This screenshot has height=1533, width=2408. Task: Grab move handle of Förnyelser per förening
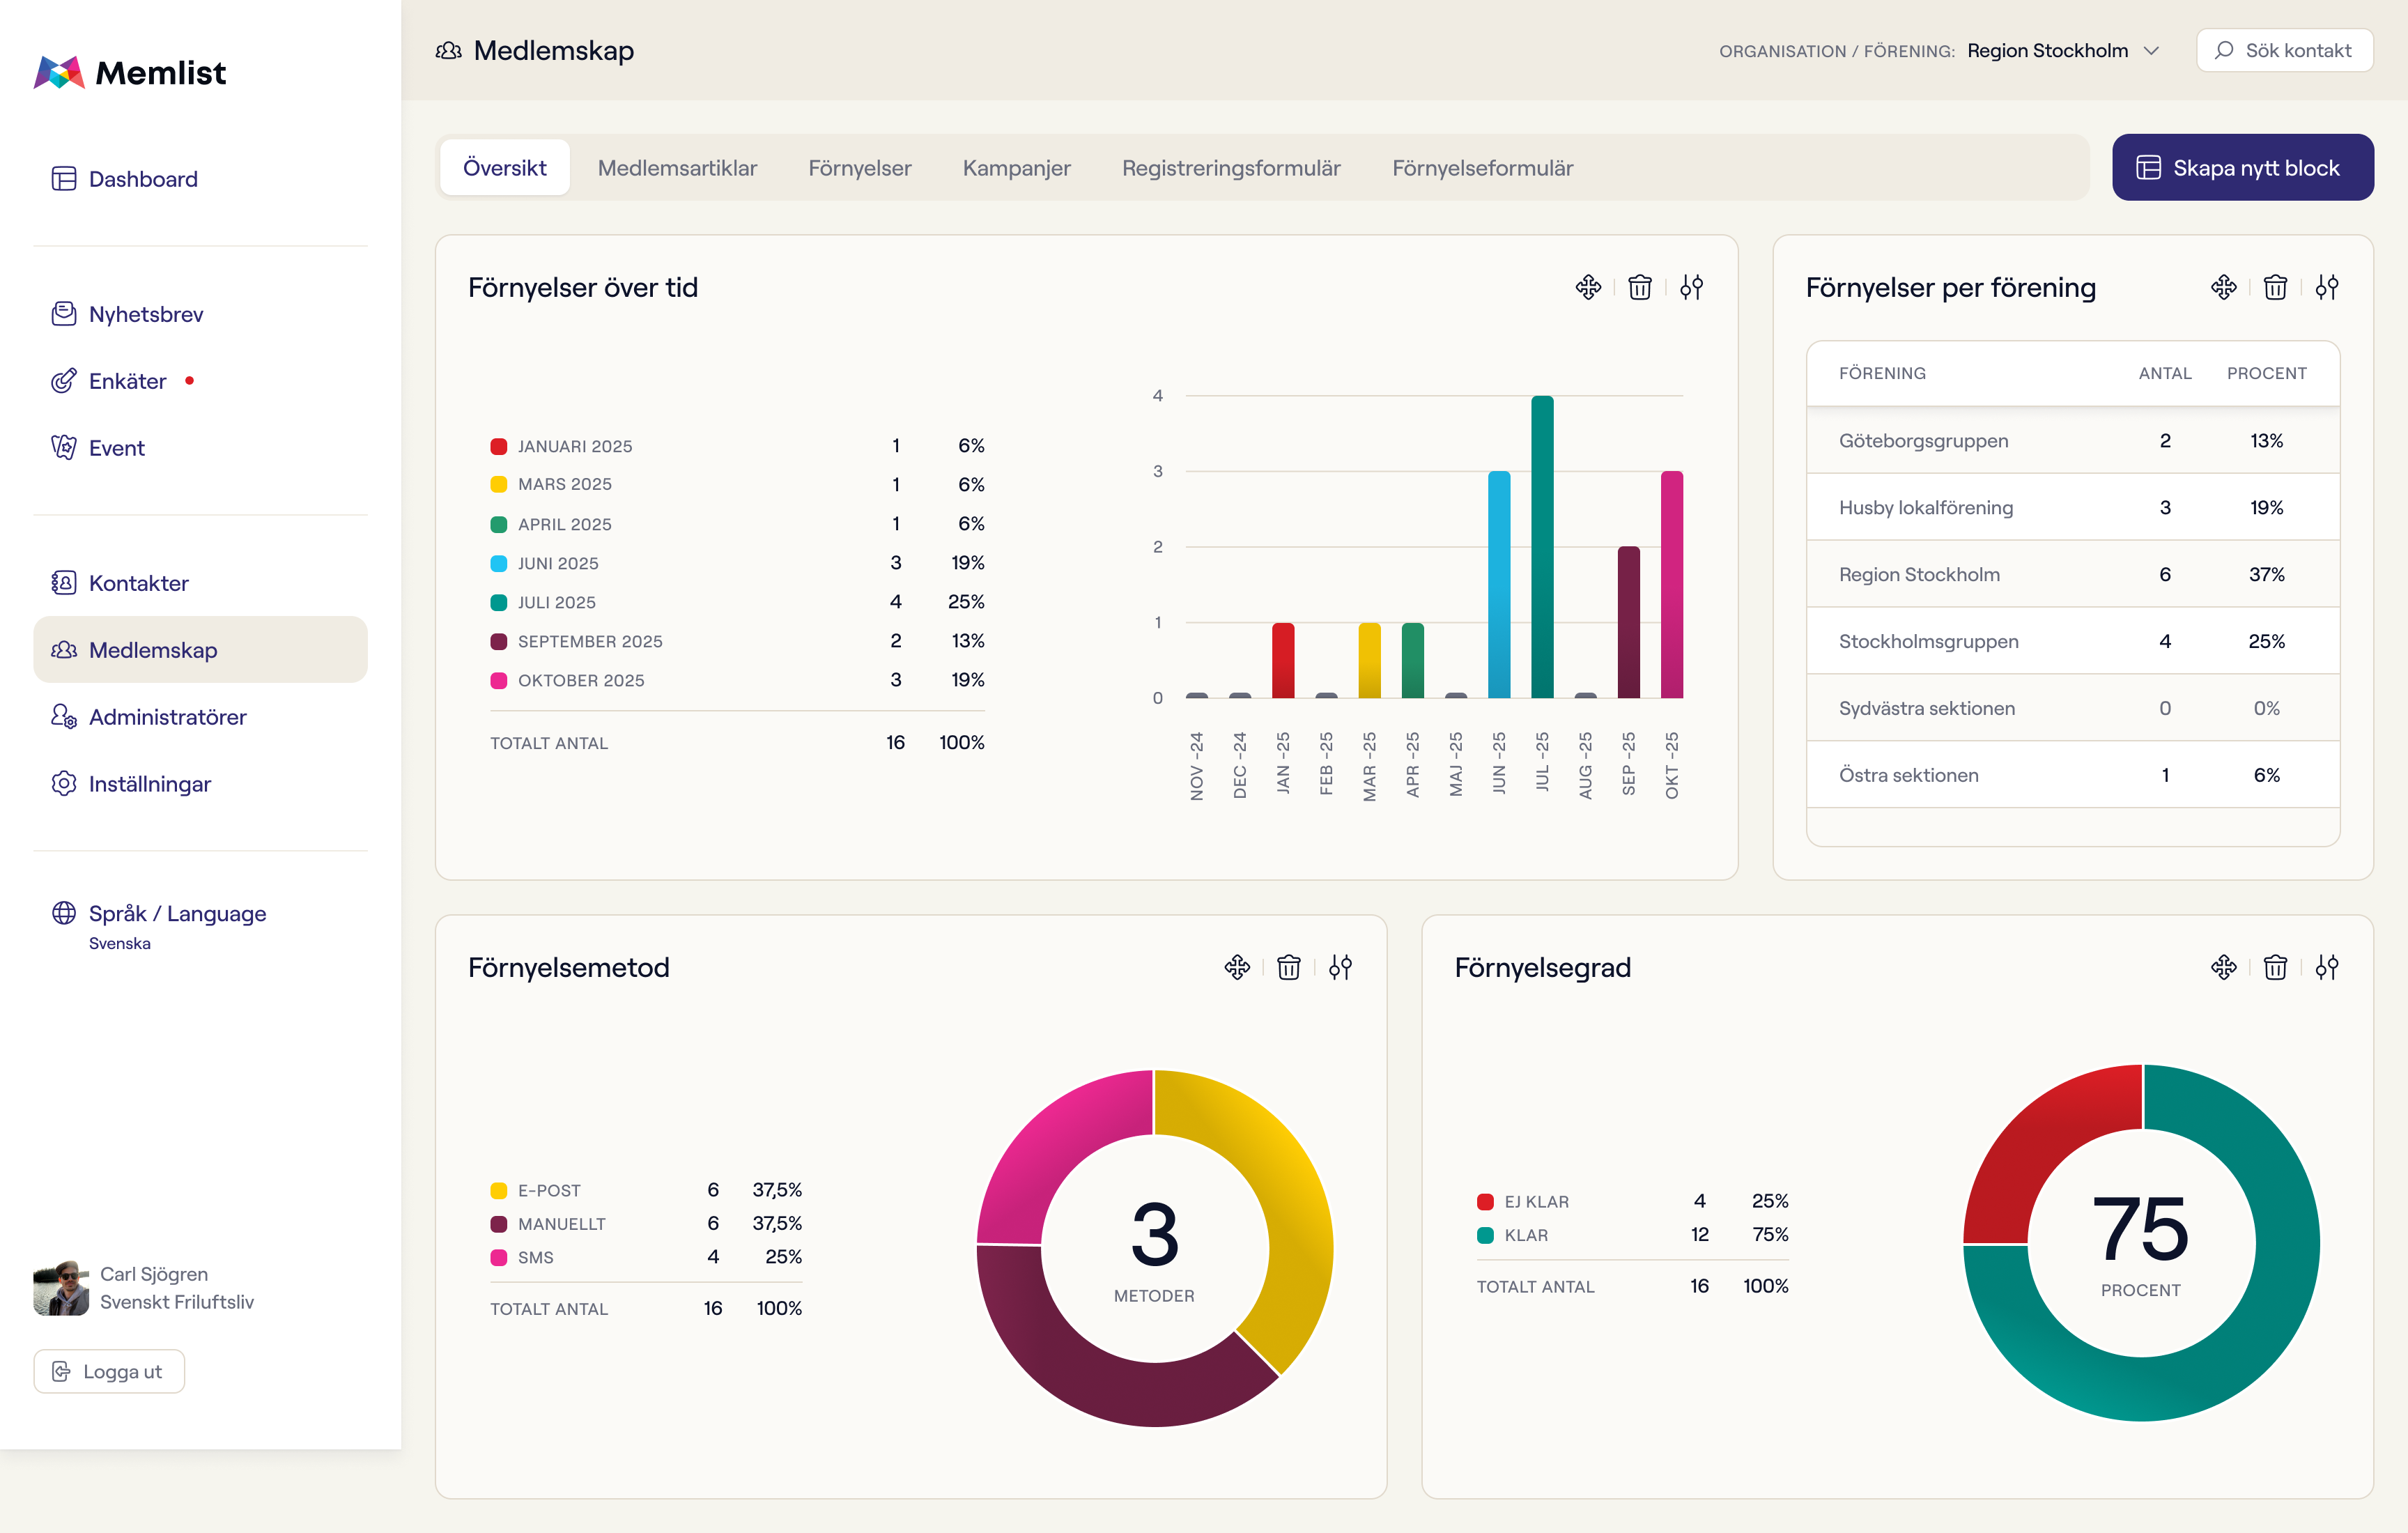[x=2223, y=288]
